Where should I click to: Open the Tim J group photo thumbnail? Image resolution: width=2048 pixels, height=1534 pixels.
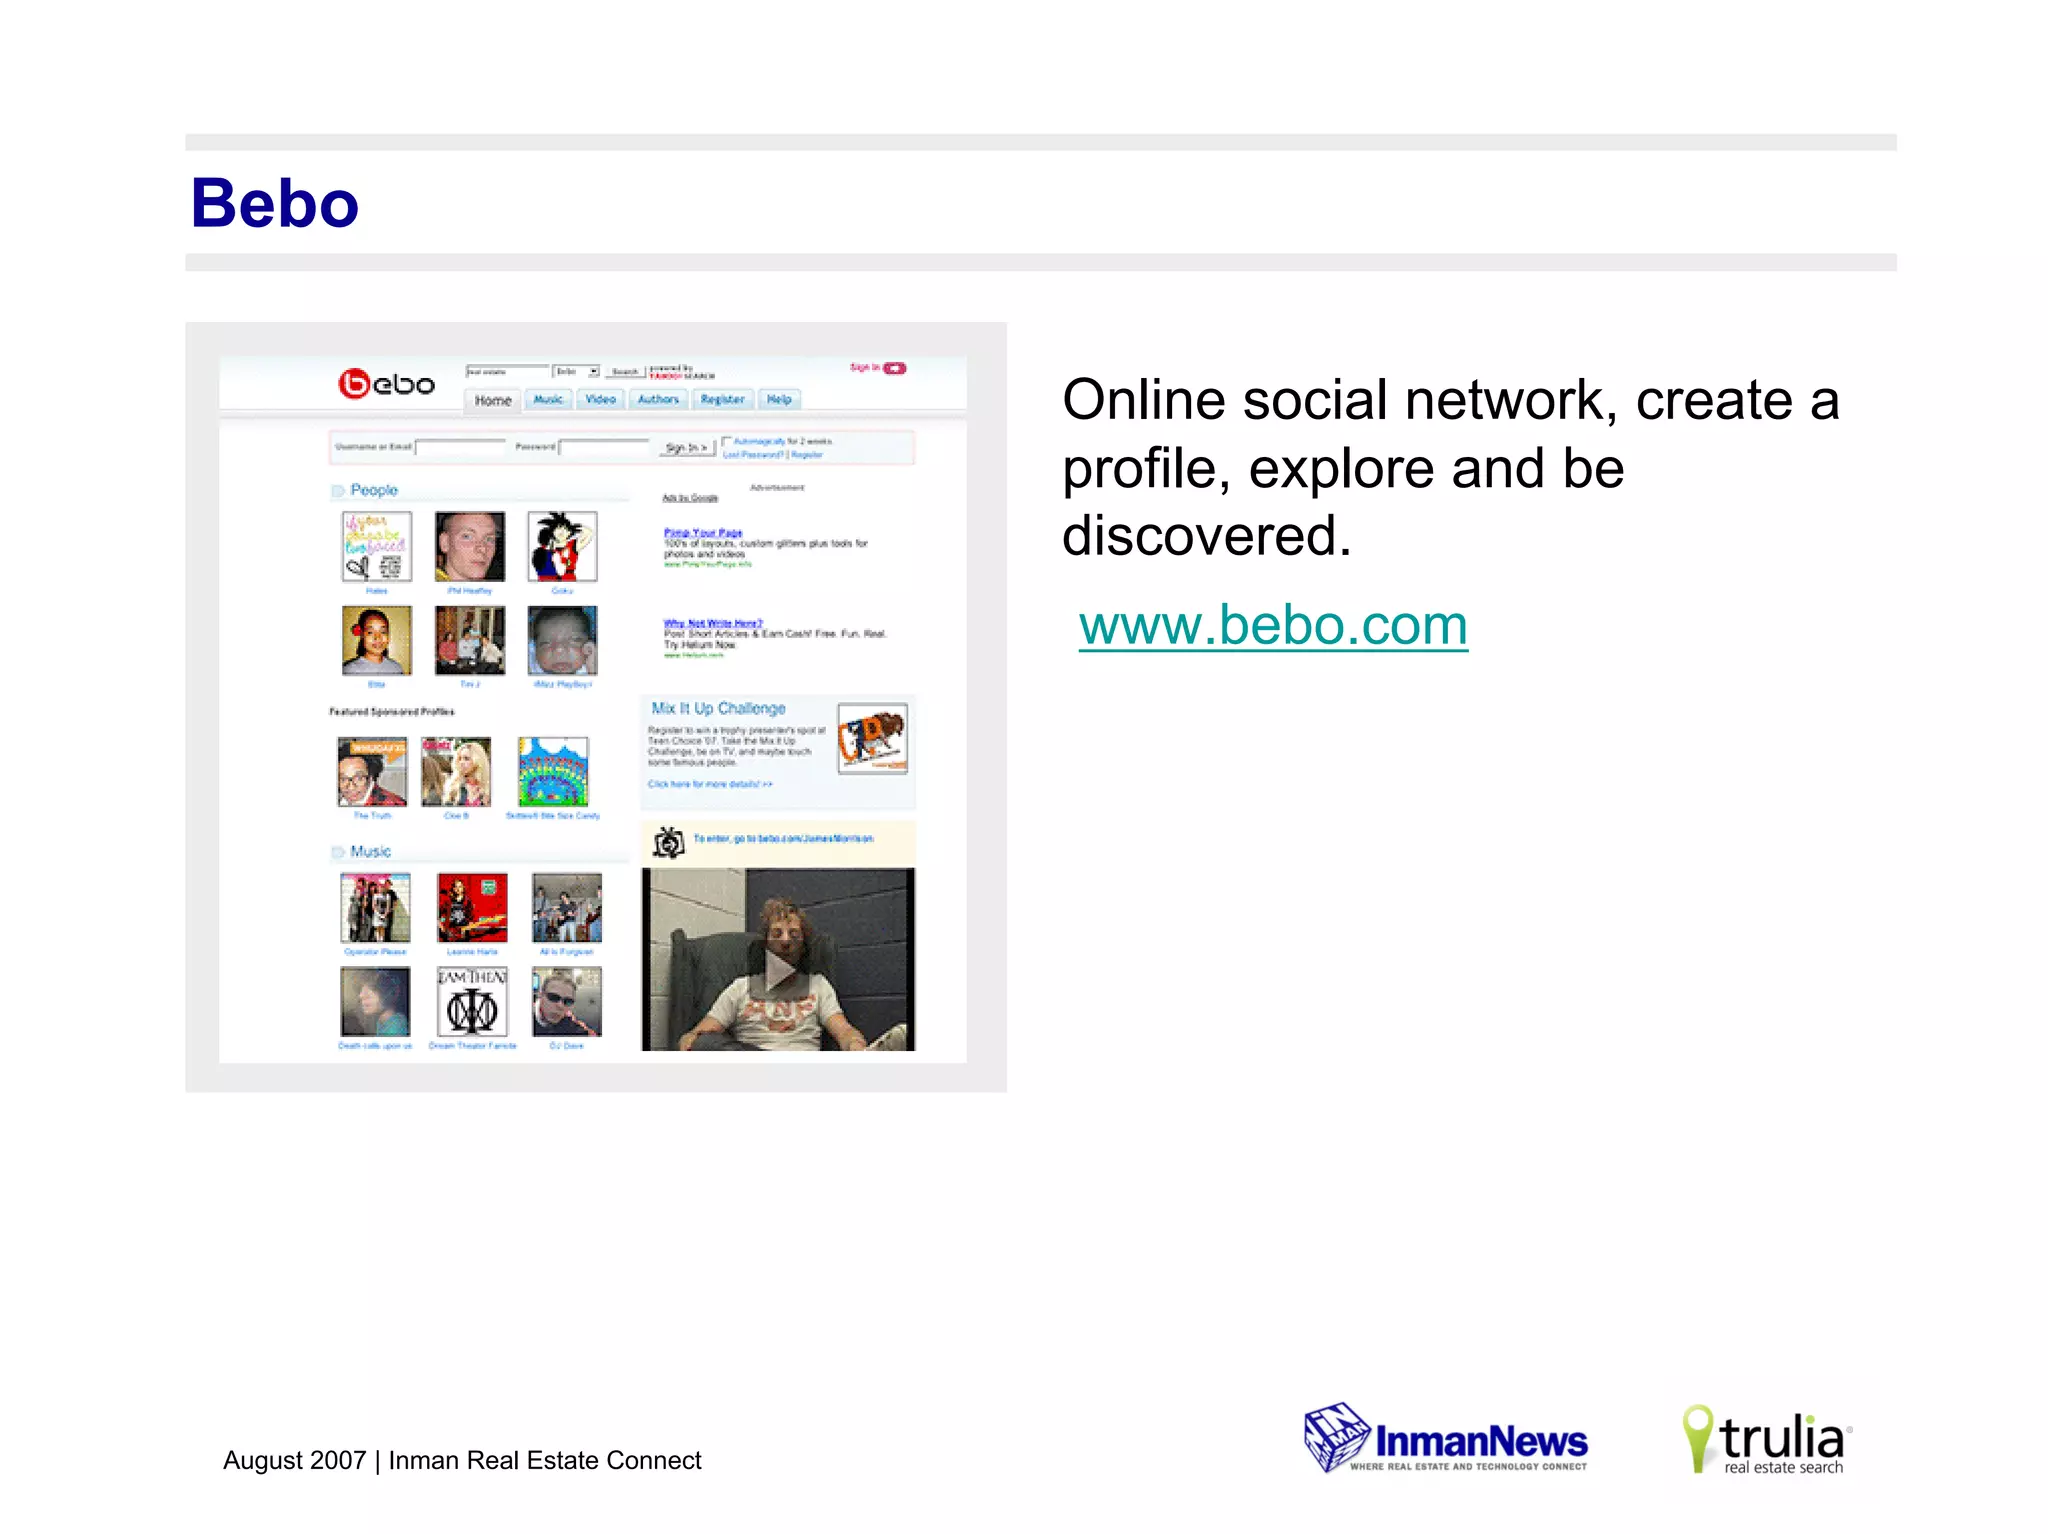coord(470,641)
